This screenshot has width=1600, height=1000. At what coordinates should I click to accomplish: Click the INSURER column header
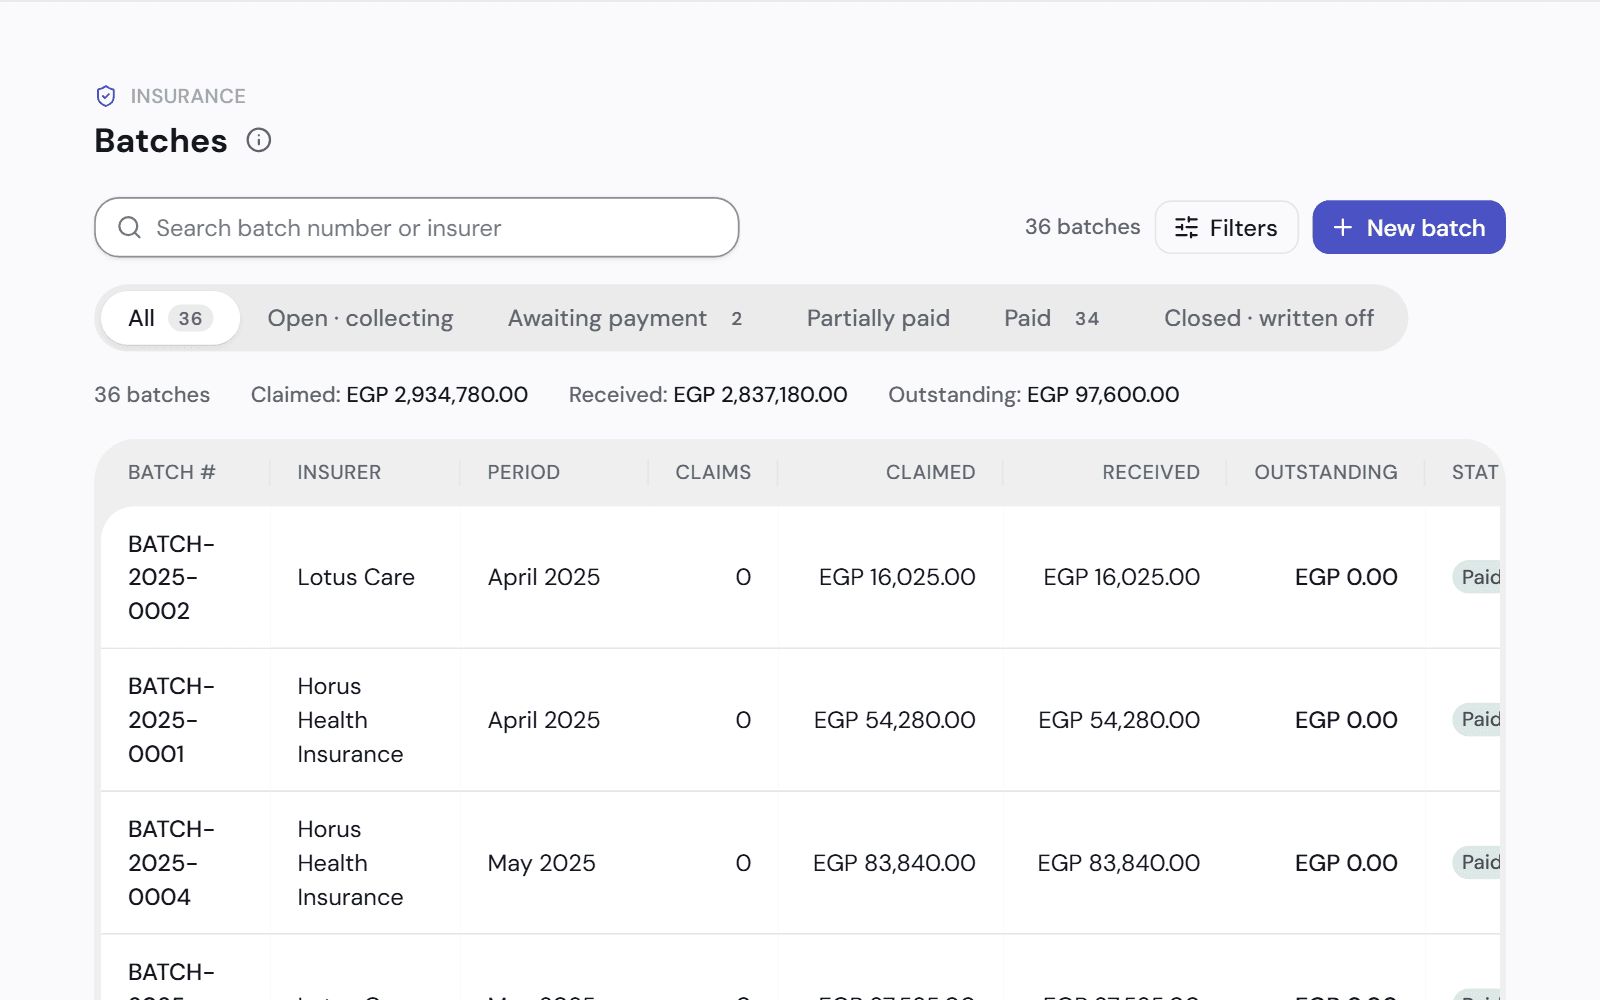pyautogui.click(x=339, y=472)
